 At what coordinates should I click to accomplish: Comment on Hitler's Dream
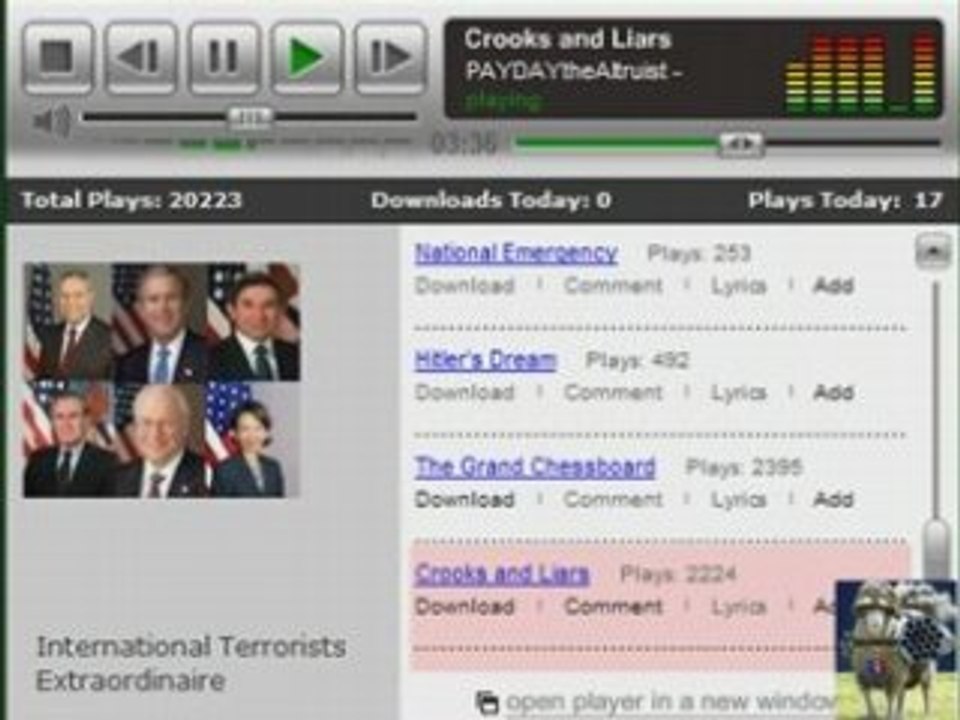(613, 392)
